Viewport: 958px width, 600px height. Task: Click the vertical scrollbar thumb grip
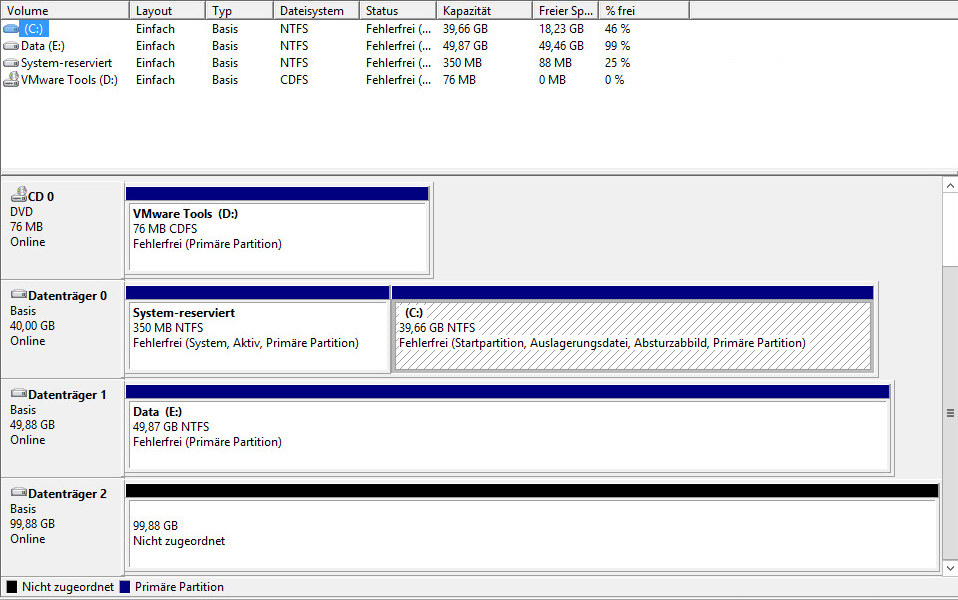(950, 413)
